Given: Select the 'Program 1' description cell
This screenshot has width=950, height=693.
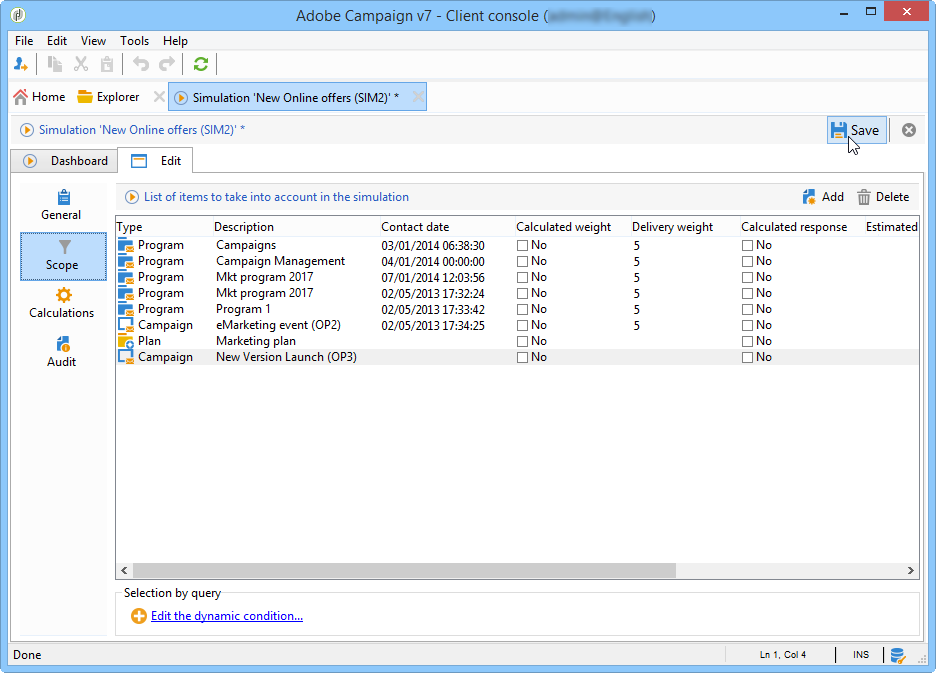Looking at the screenshot, I should coord(244,309).
